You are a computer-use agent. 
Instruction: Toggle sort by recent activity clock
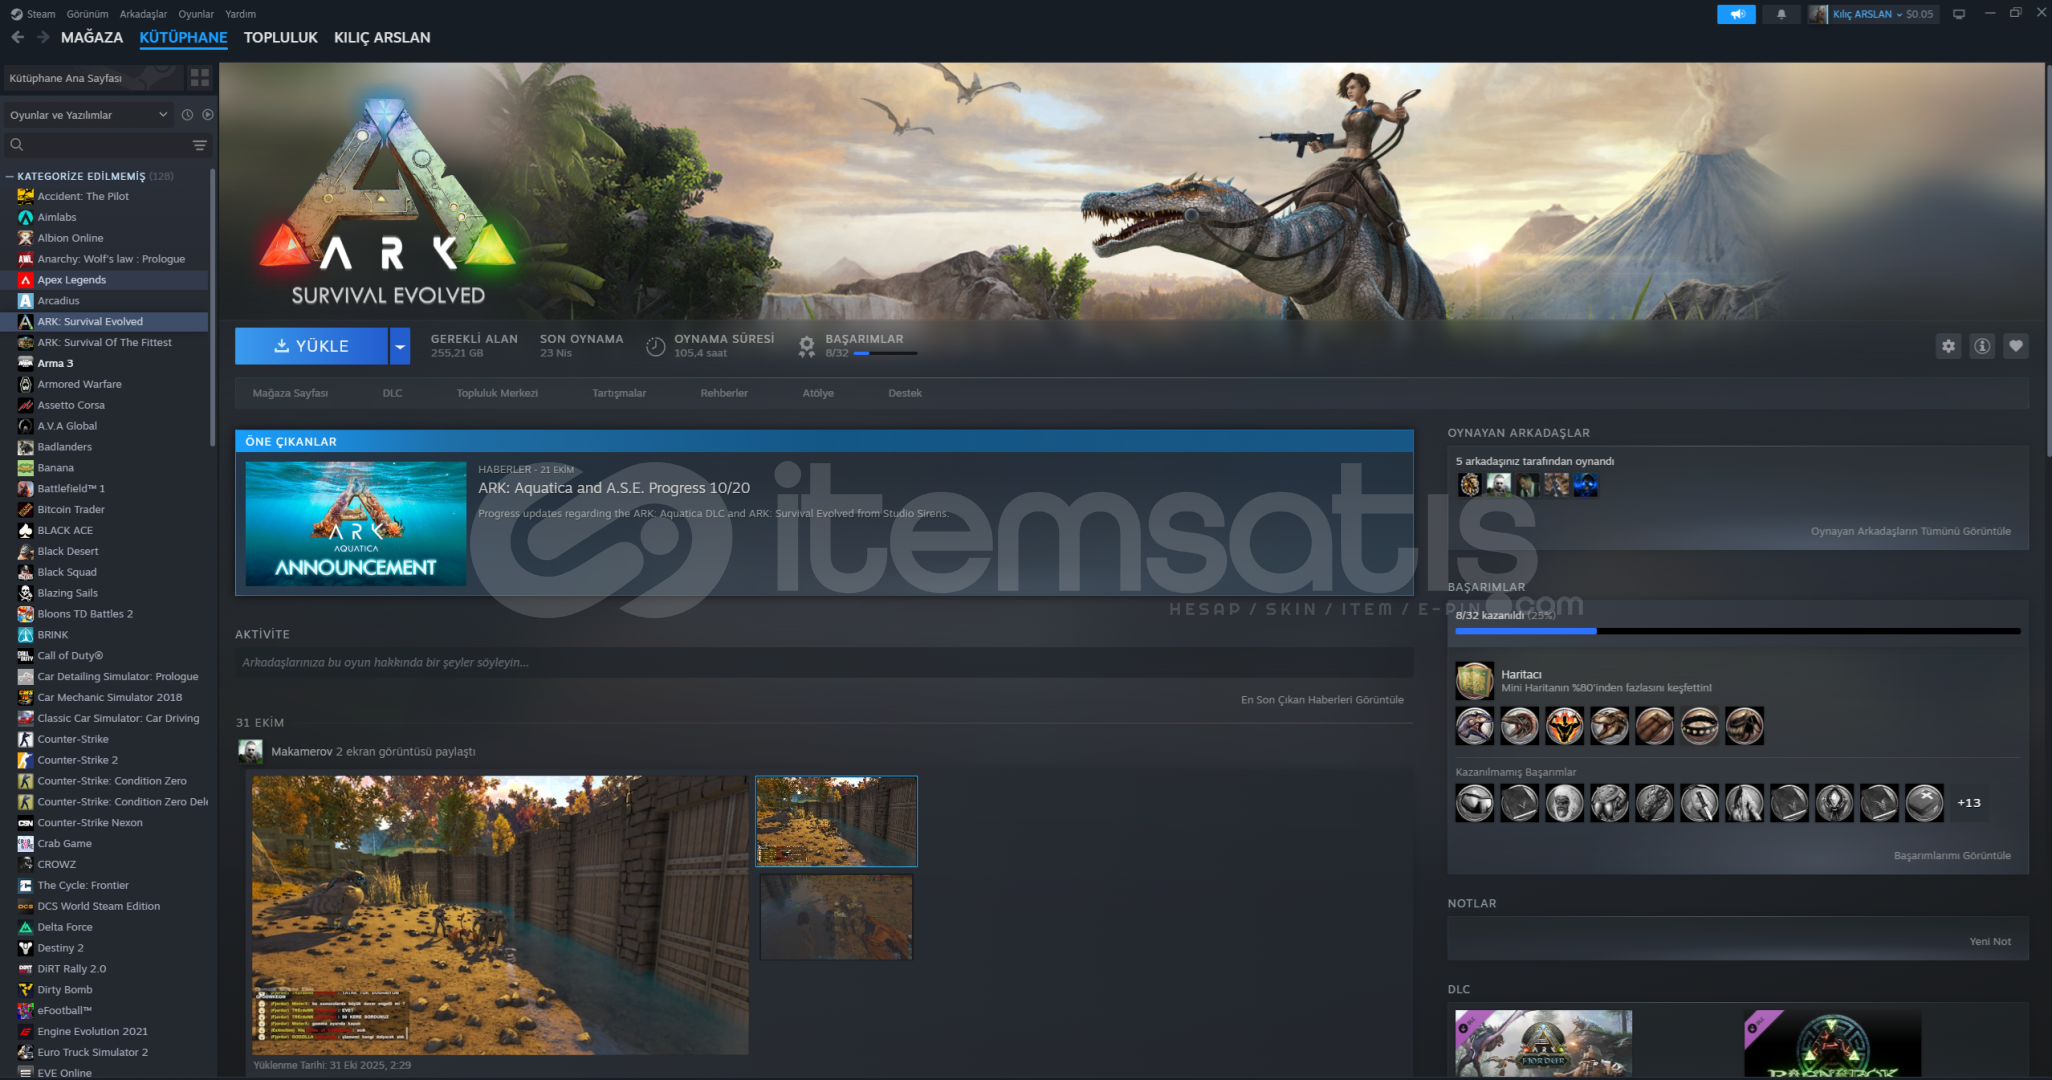click(187, 115)
